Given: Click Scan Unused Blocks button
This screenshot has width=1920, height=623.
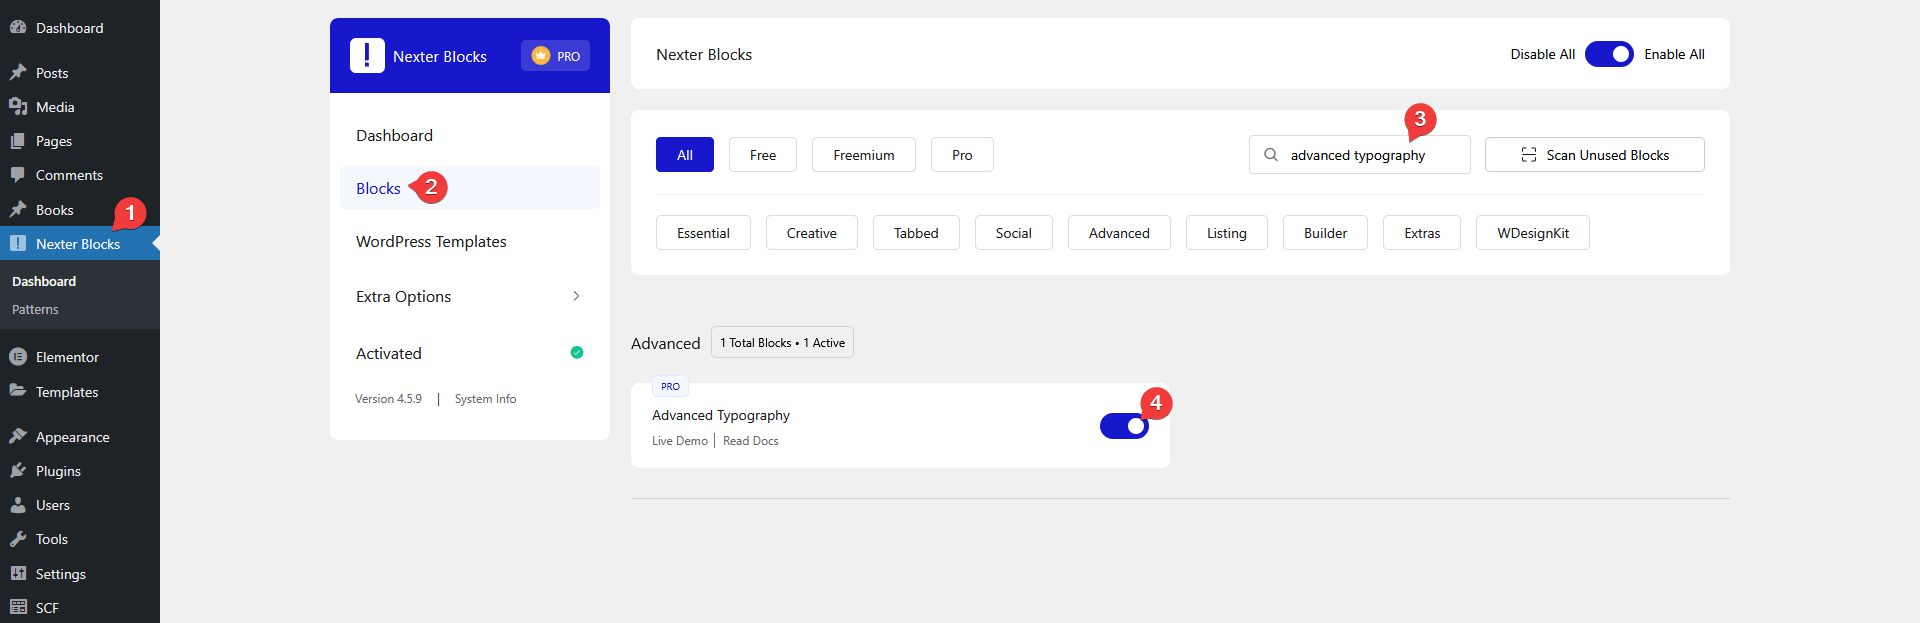Looking at the screenshot, I should (x=1594, y=155).
